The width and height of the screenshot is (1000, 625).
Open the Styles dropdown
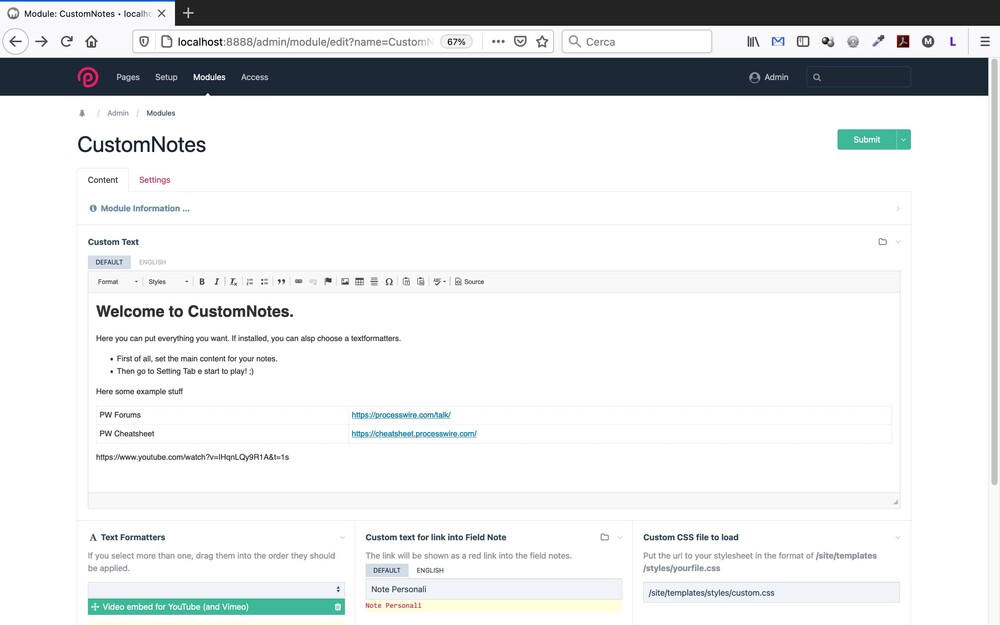point(167,282)
